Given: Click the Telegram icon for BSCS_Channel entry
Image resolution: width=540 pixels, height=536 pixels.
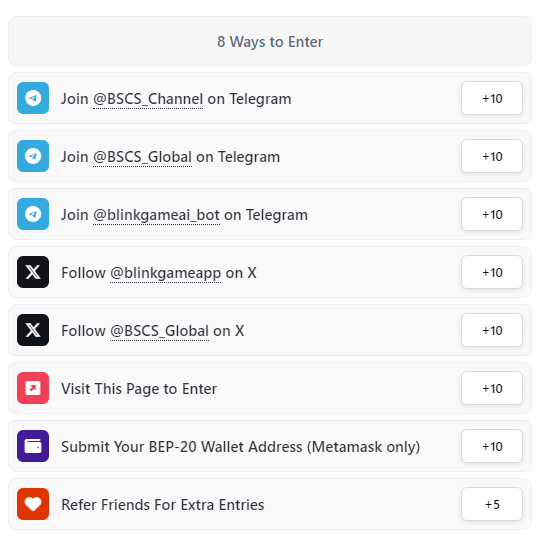Looking at the screenshot, I should click(x=33, y=98).
